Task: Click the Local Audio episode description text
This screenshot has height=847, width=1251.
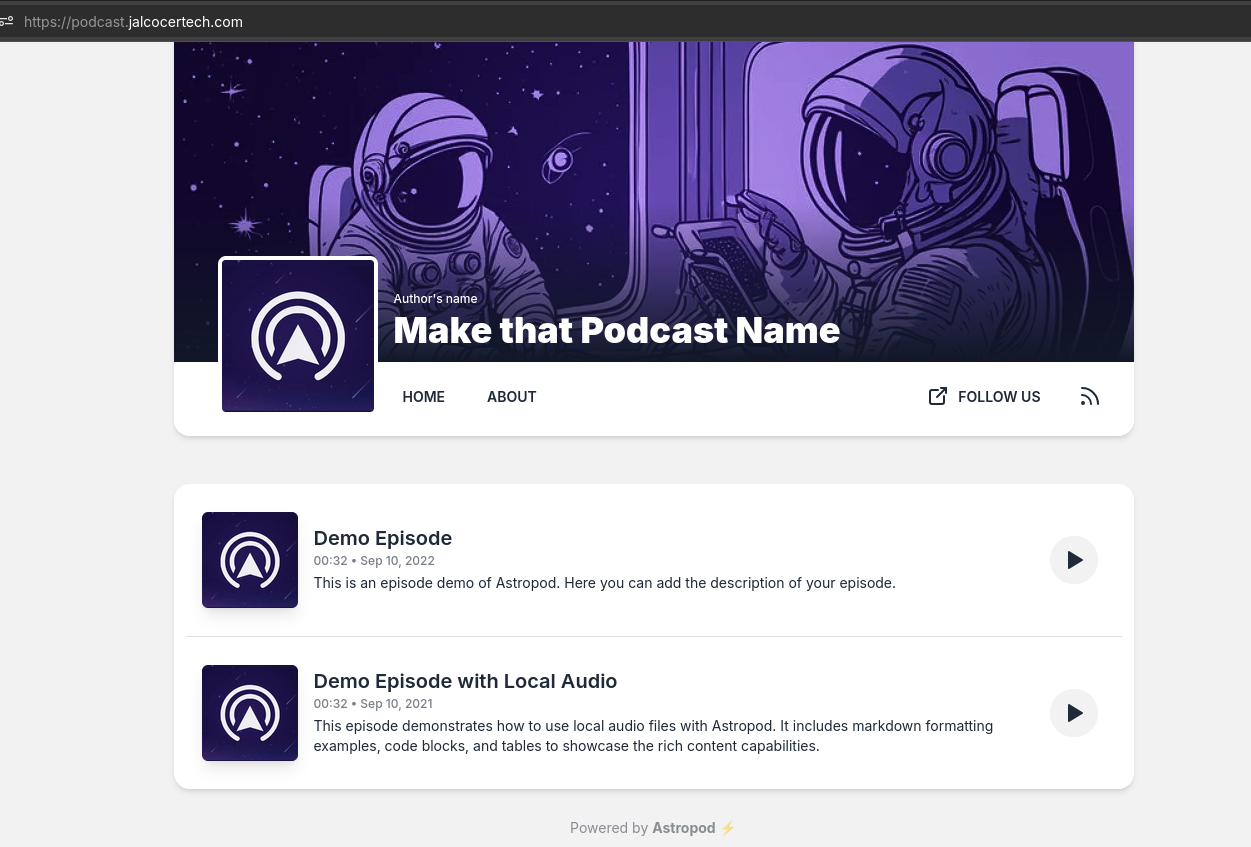Action: coord(652,736)
